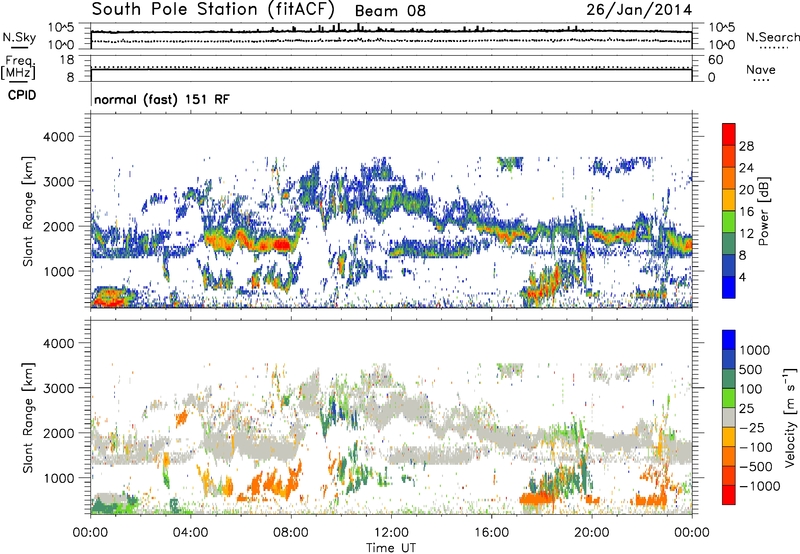Select the Time UT axis label
800x554 pixels.
pos(391,548)
